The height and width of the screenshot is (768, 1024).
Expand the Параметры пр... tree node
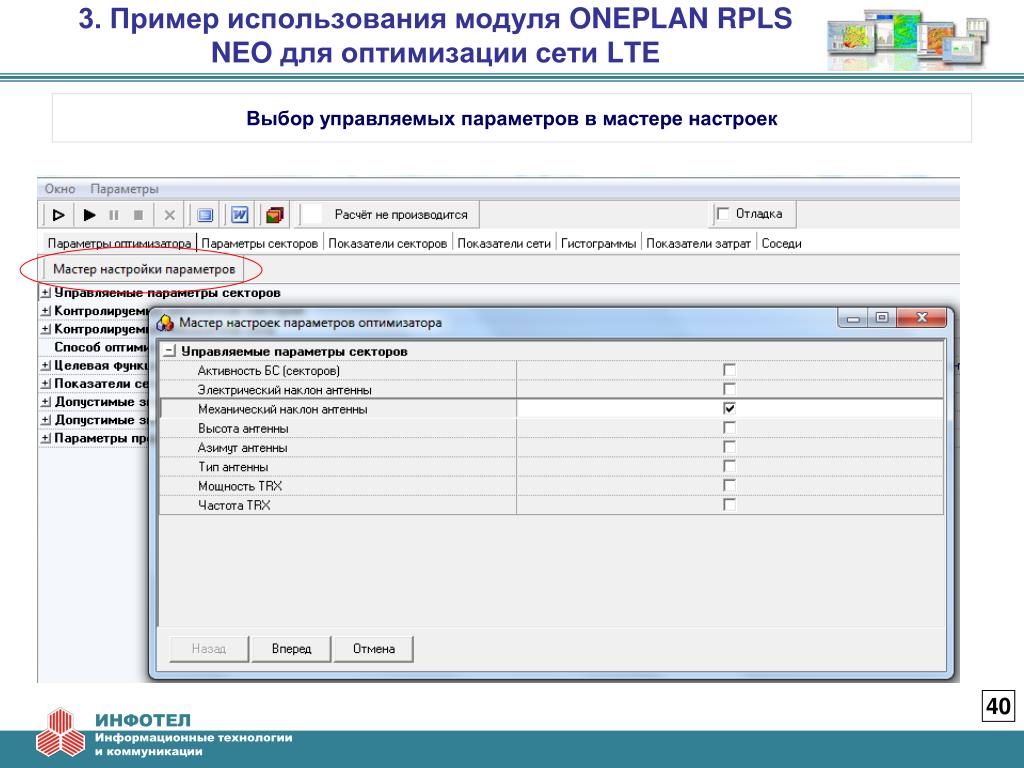tap(46, 438)
